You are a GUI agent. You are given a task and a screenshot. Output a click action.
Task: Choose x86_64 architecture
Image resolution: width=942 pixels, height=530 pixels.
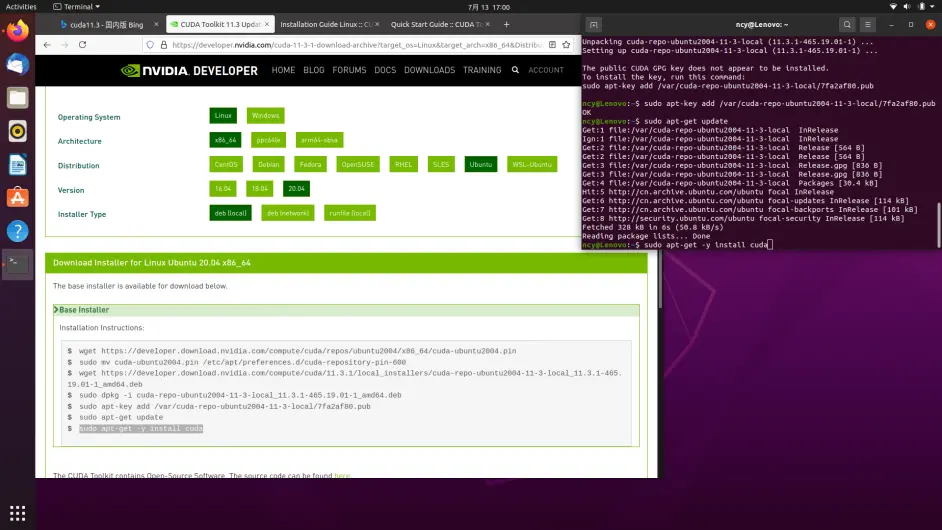pos(225,140)
